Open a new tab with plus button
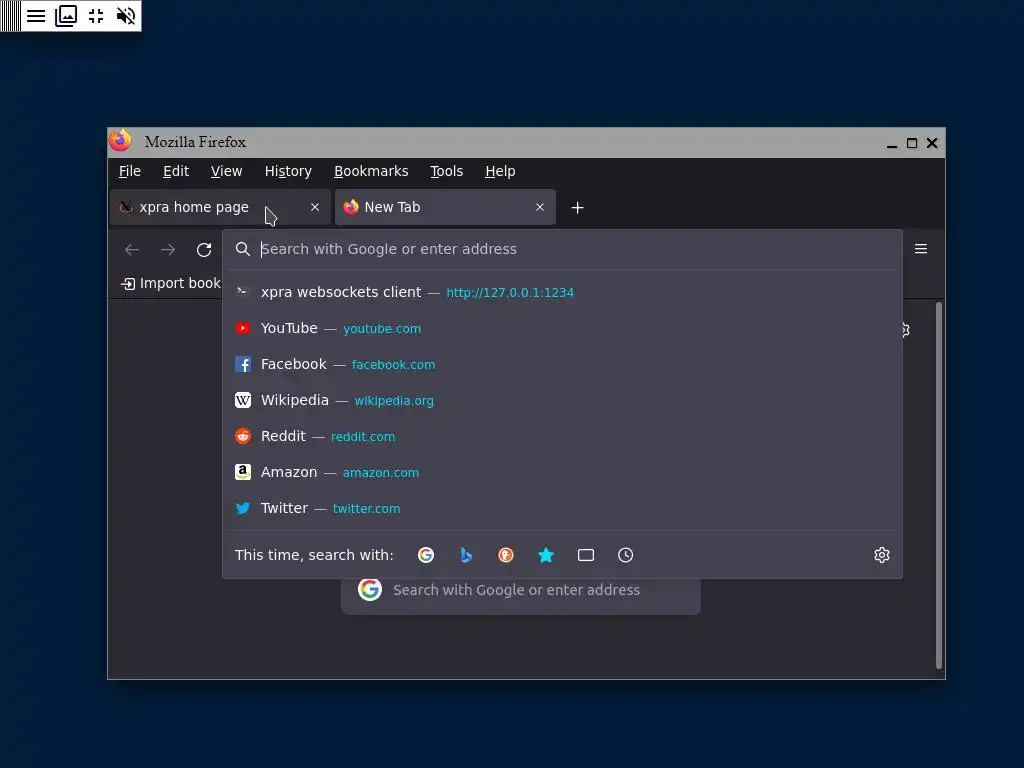Screen dimensions: 1024x768 click(x=577, y=208)
